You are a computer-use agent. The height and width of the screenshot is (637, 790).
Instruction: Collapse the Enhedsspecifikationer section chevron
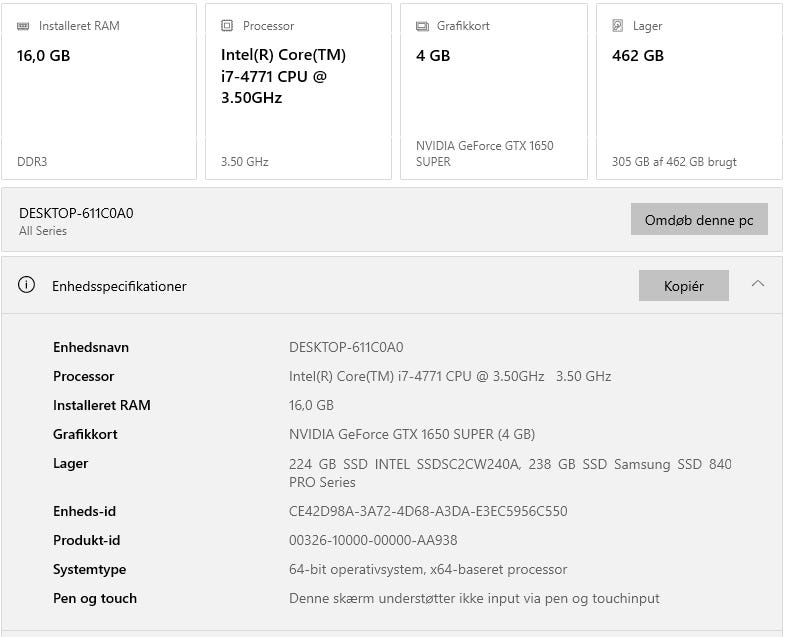[758, 285]
